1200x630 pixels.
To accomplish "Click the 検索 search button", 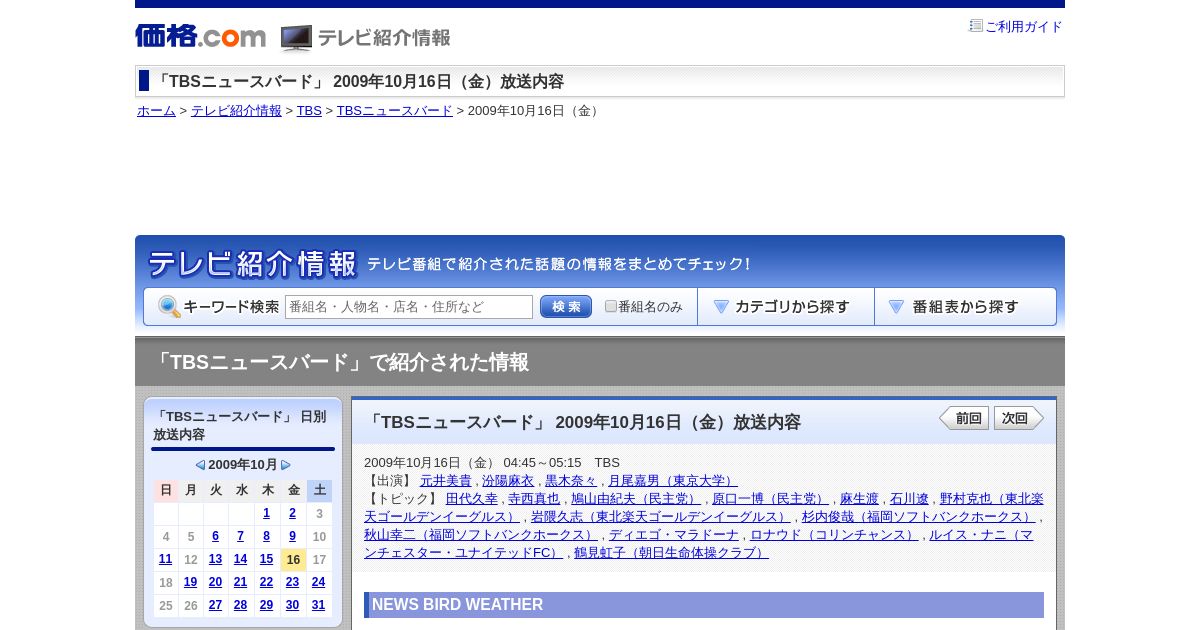I will click(566, 307).
